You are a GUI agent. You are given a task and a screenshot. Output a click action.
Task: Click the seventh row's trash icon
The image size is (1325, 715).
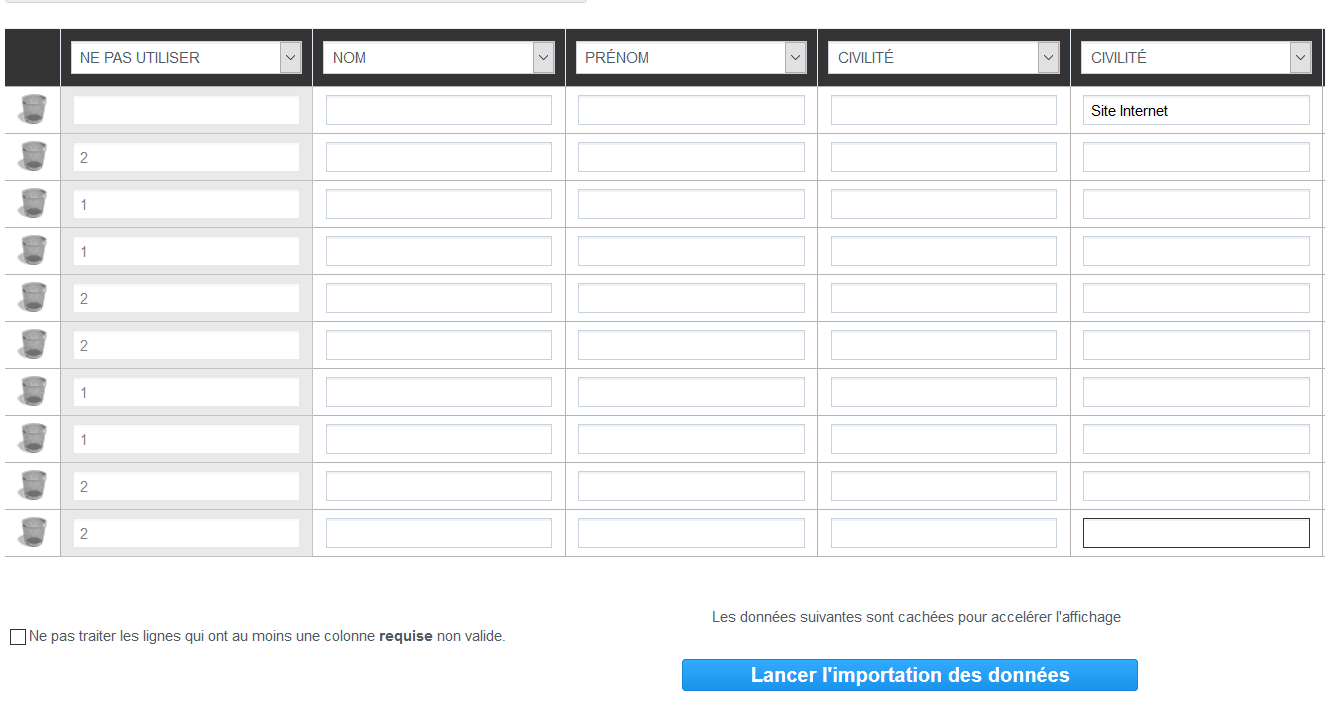[32, 391]
